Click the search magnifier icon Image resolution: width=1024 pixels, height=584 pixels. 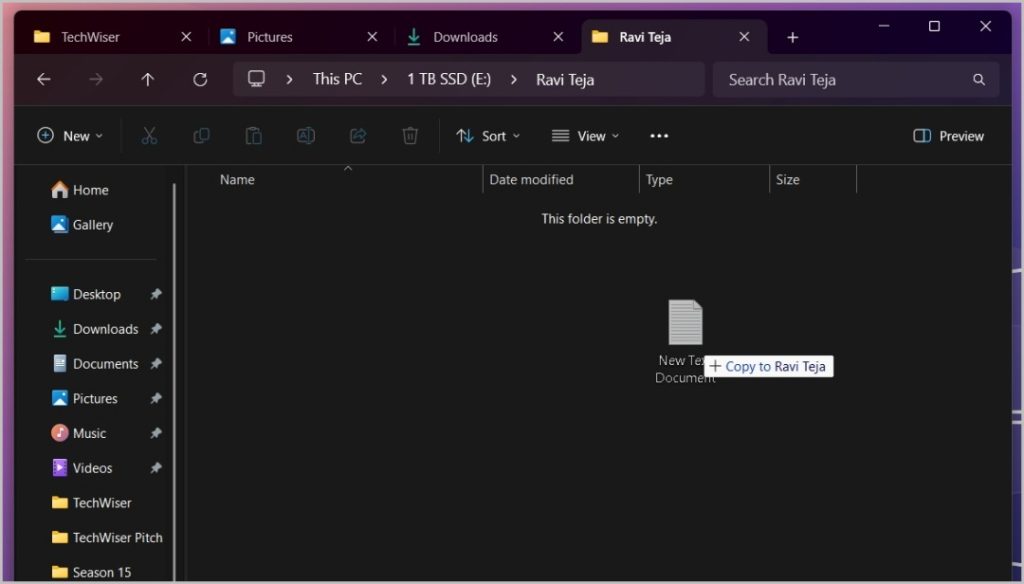[978, 80]
